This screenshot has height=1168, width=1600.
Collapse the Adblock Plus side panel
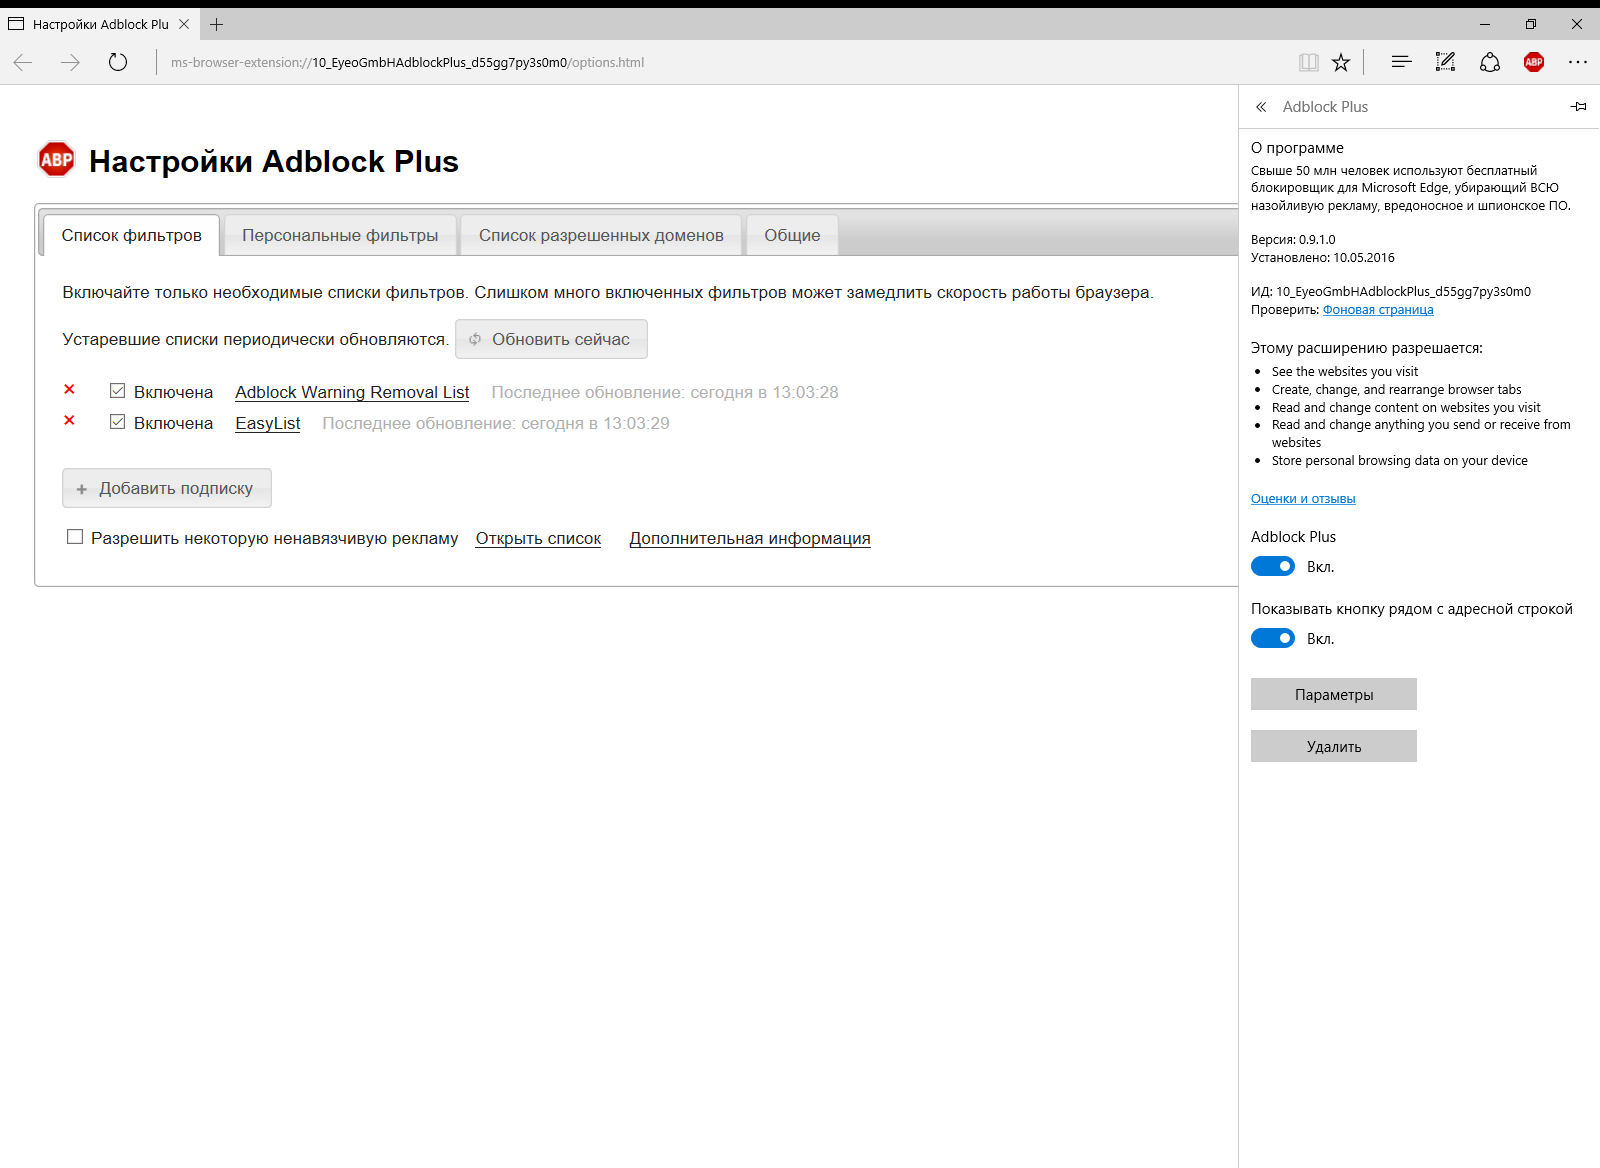coord(1260,106)
